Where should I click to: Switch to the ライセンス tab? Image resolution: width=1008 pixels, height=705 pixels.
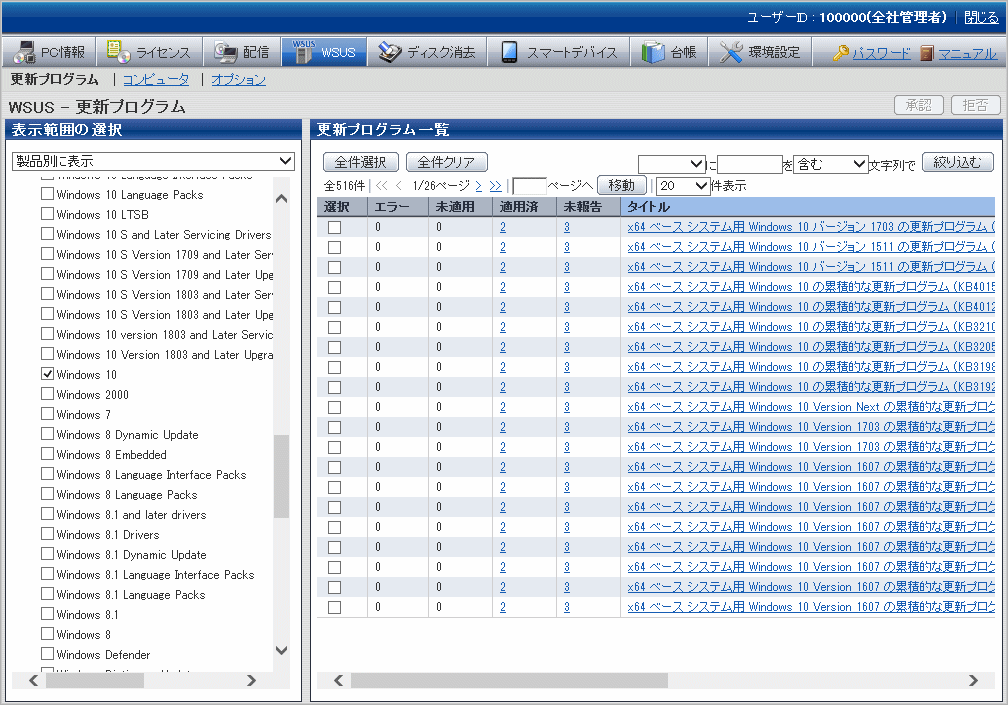pos(150,52)
